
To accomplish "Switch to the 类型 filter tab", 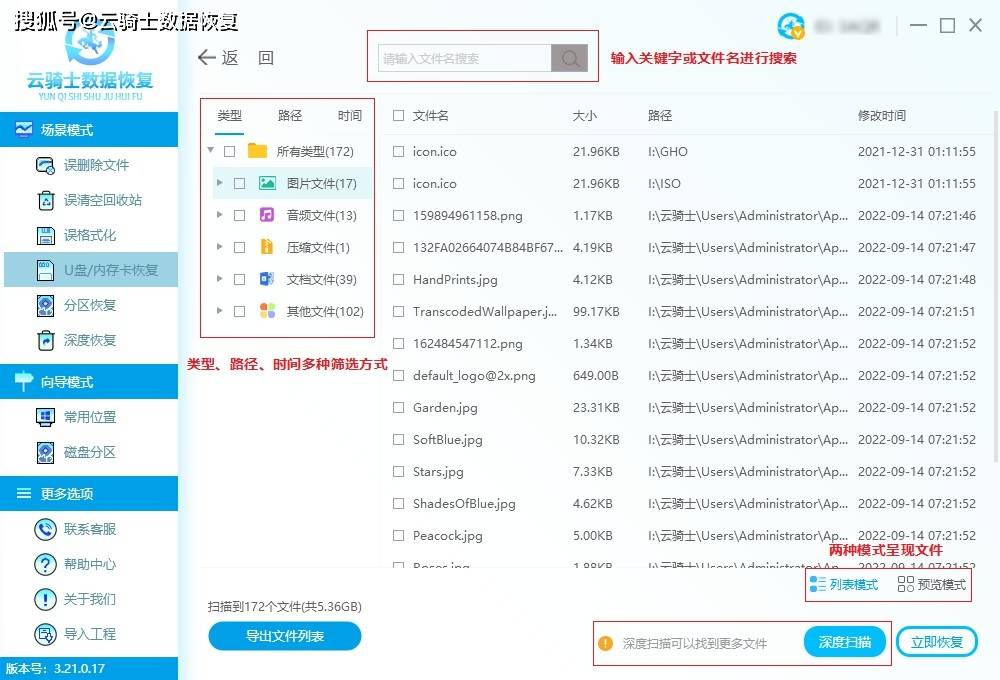I will tap(230, 115).
